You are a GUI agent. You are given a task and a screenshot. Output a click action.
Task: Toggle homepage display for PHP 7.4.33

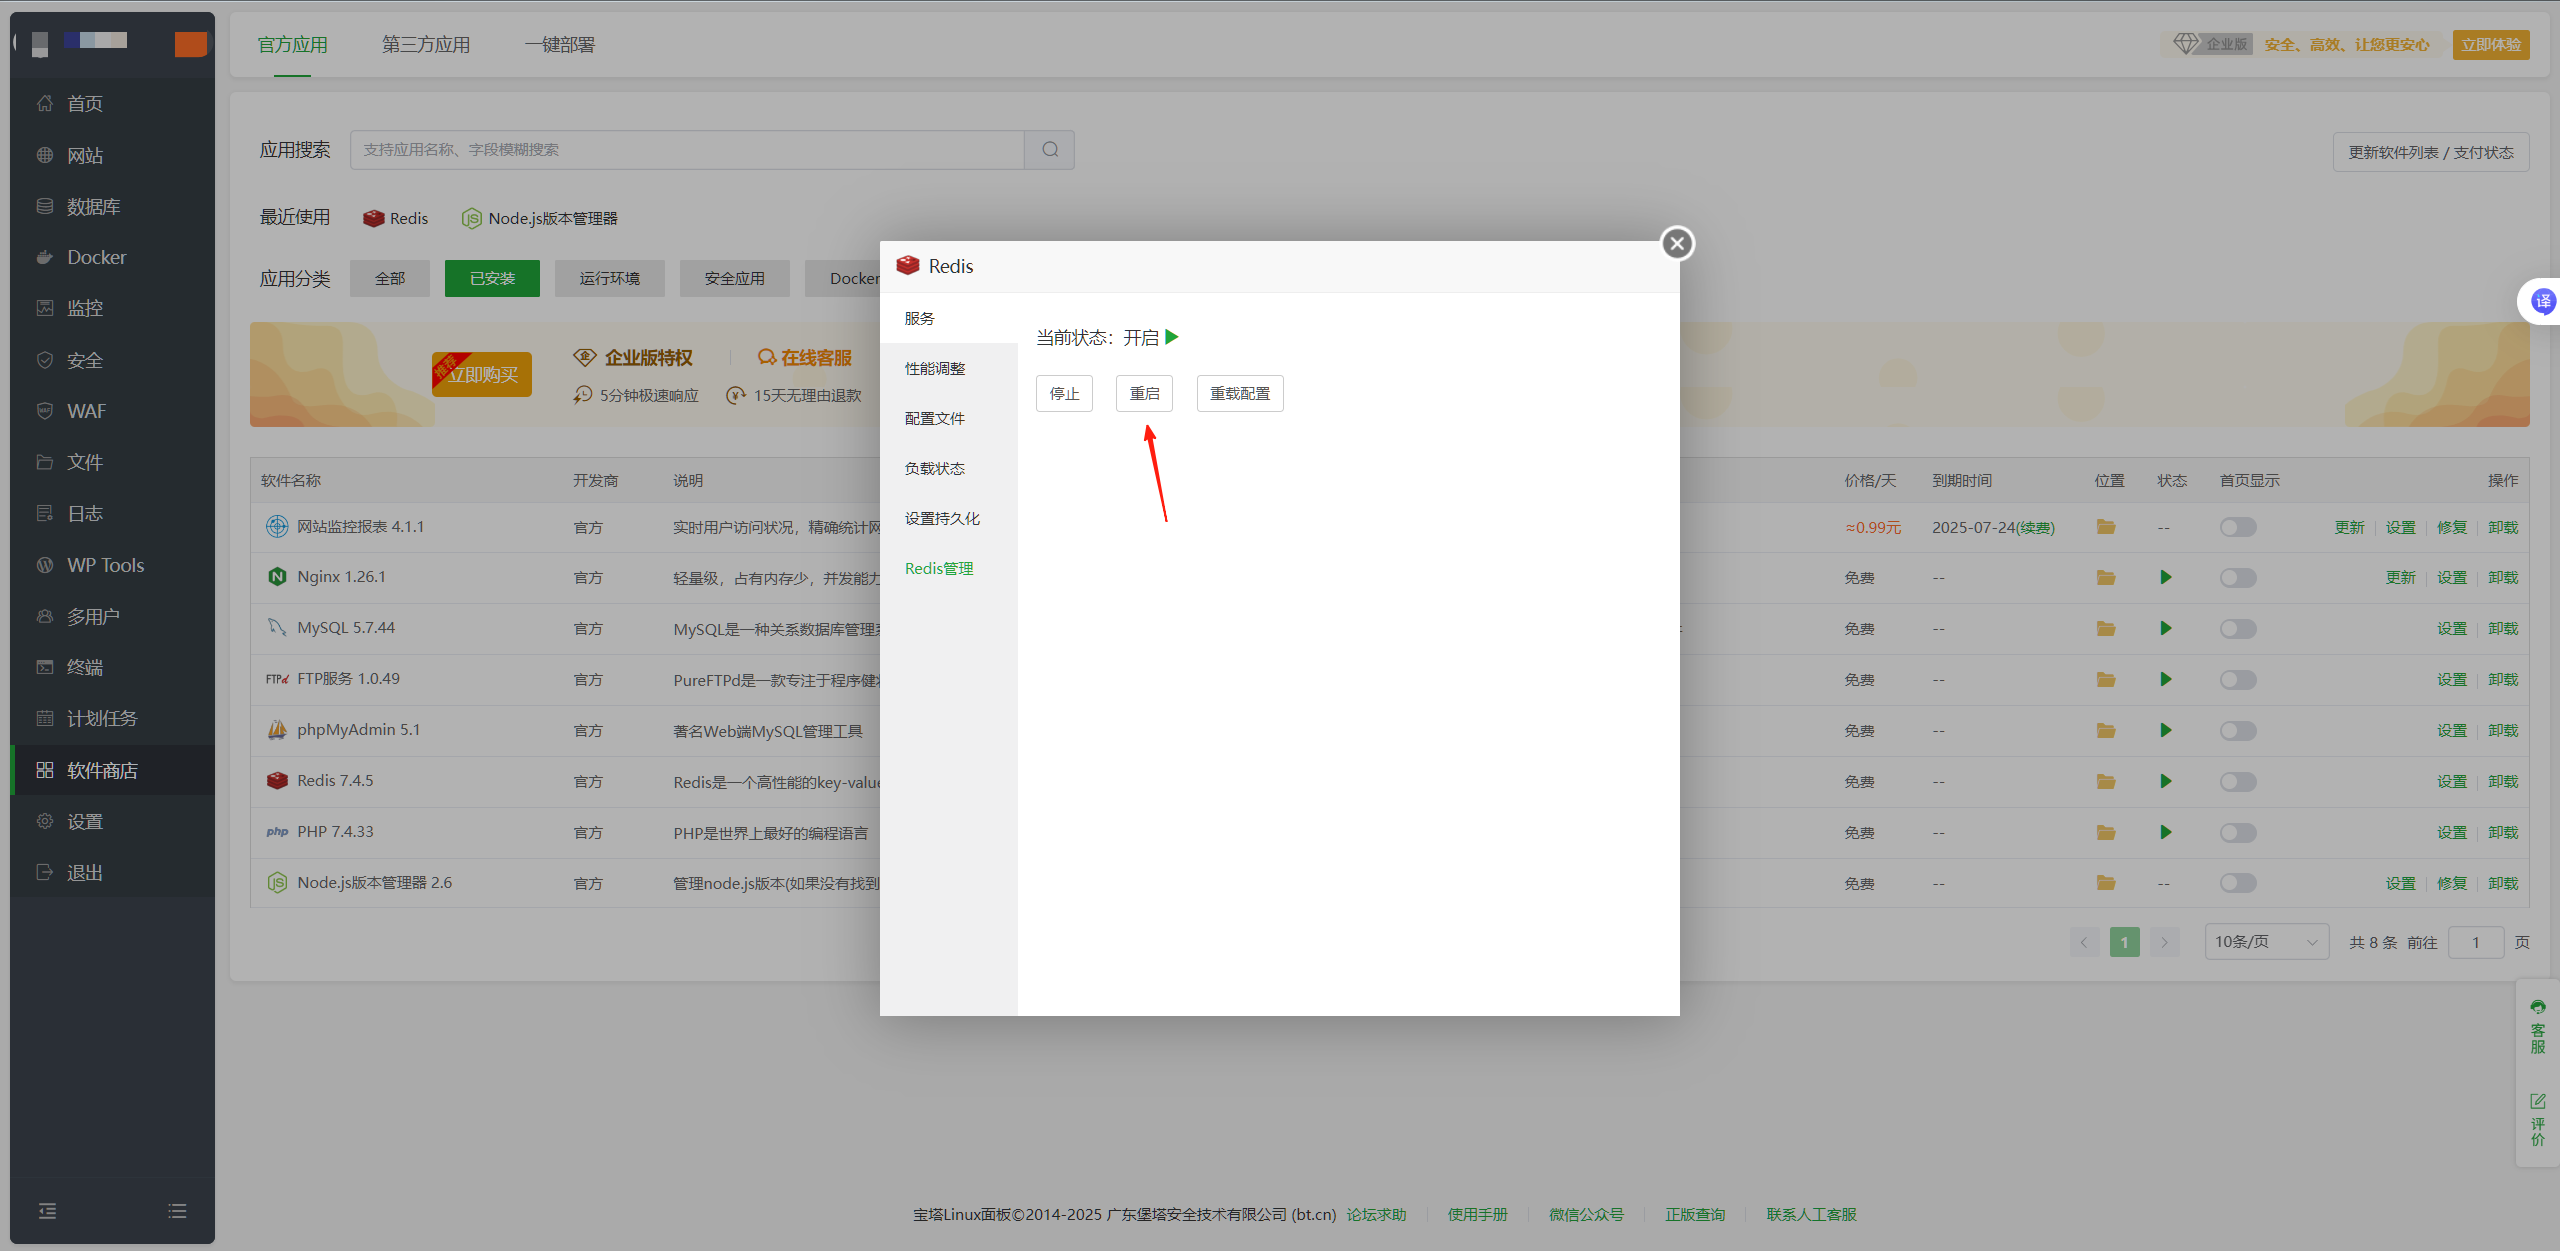[x=2238, y=832]
